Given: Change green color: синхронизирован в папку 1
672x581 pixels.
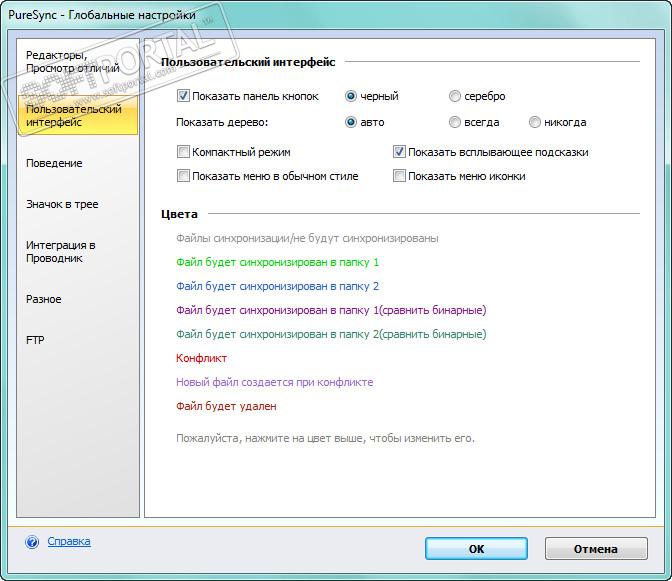Looking at the screenshot, I should [277, 262].
